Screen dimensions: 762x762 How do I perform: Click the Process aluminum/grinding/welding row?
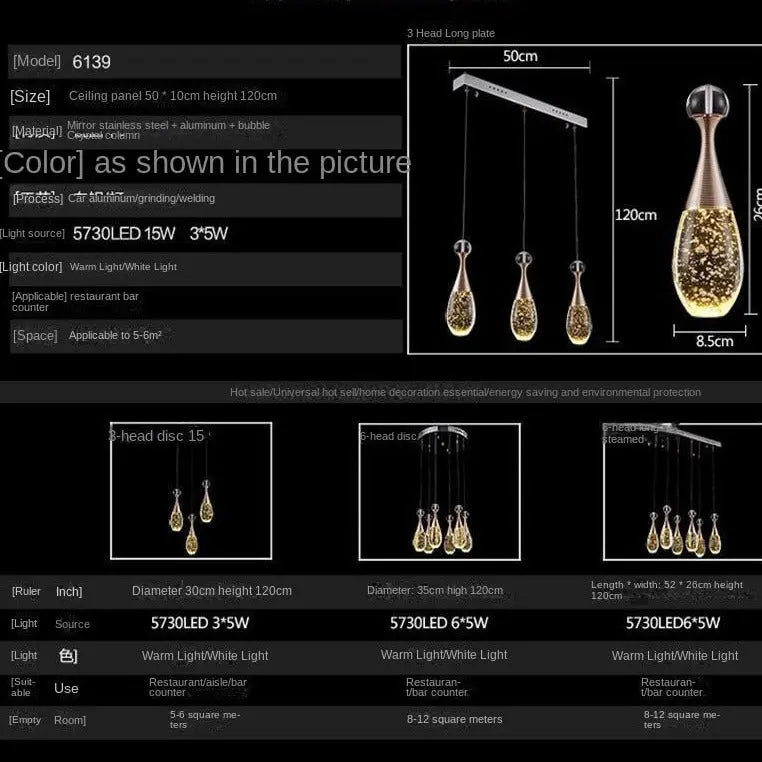(x=141, y=199)
